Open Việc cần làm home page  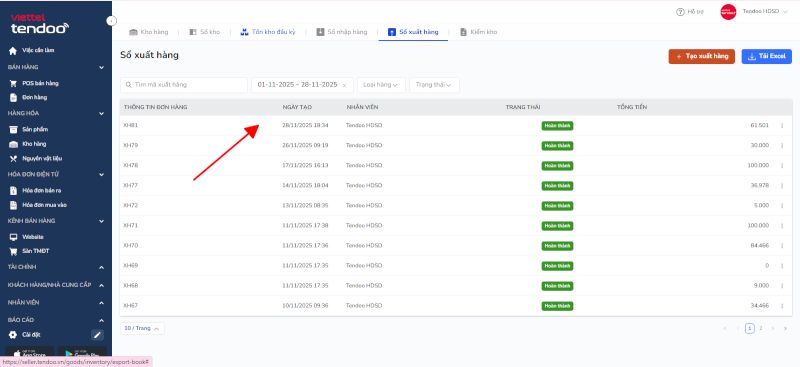click(x=32, y=51)
